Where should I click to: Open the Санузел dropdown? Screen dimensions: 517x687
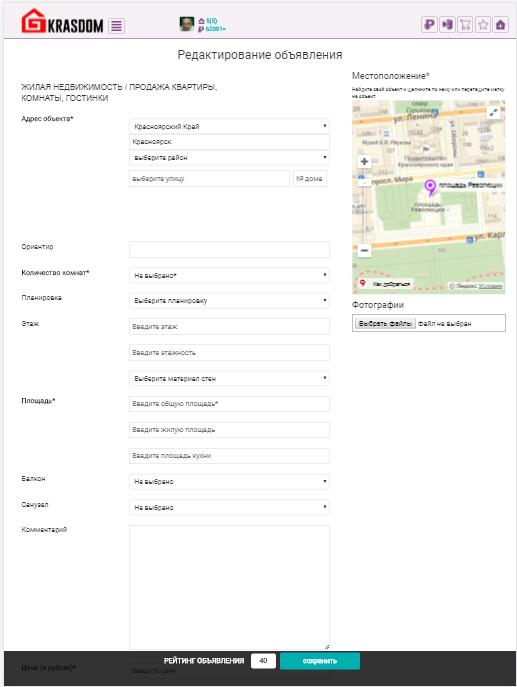coord(229,507)
